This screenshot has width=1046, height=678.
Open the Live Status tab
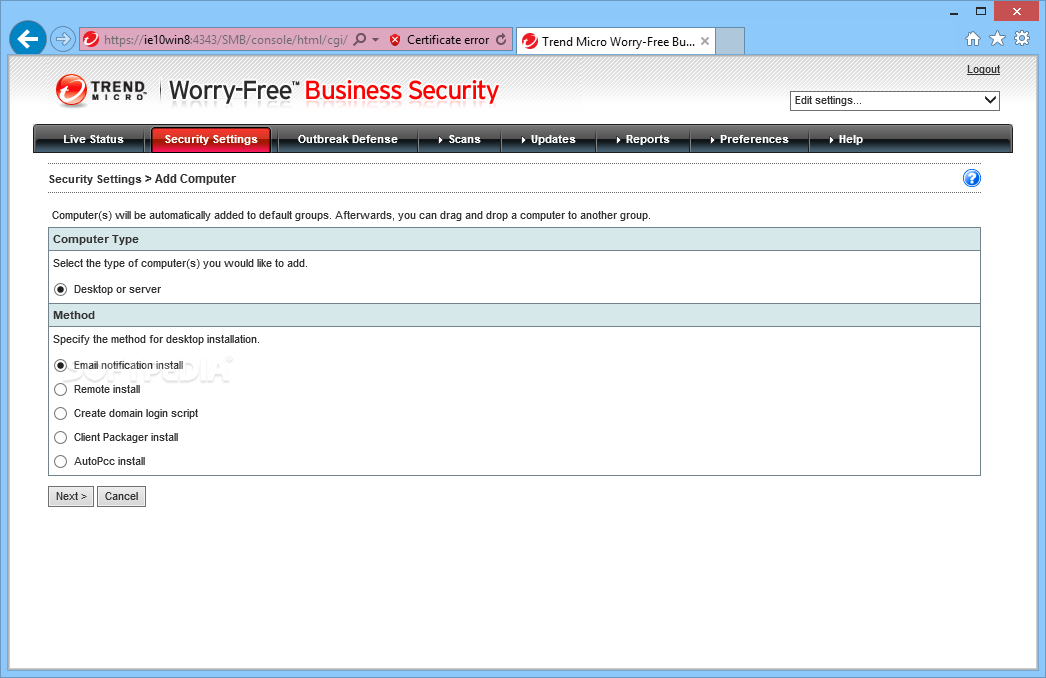coord(93,139)
